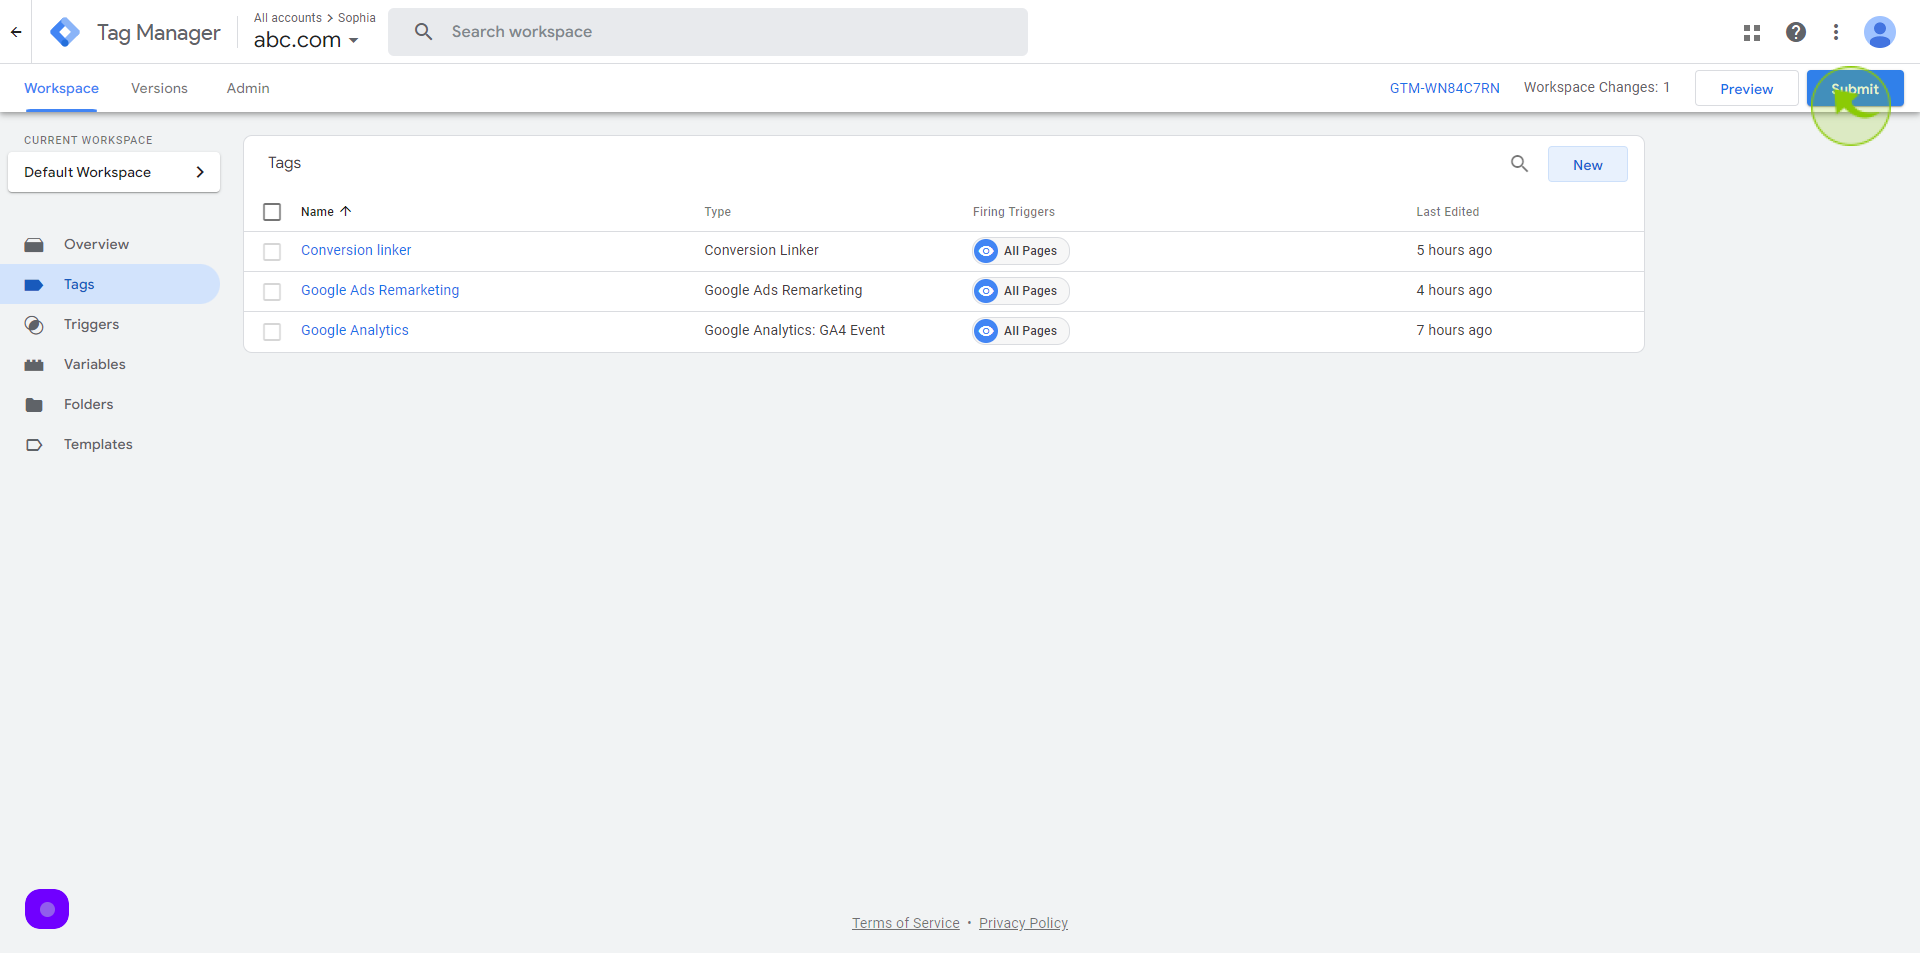Open Folders in the sidebar

click(110, 404)
